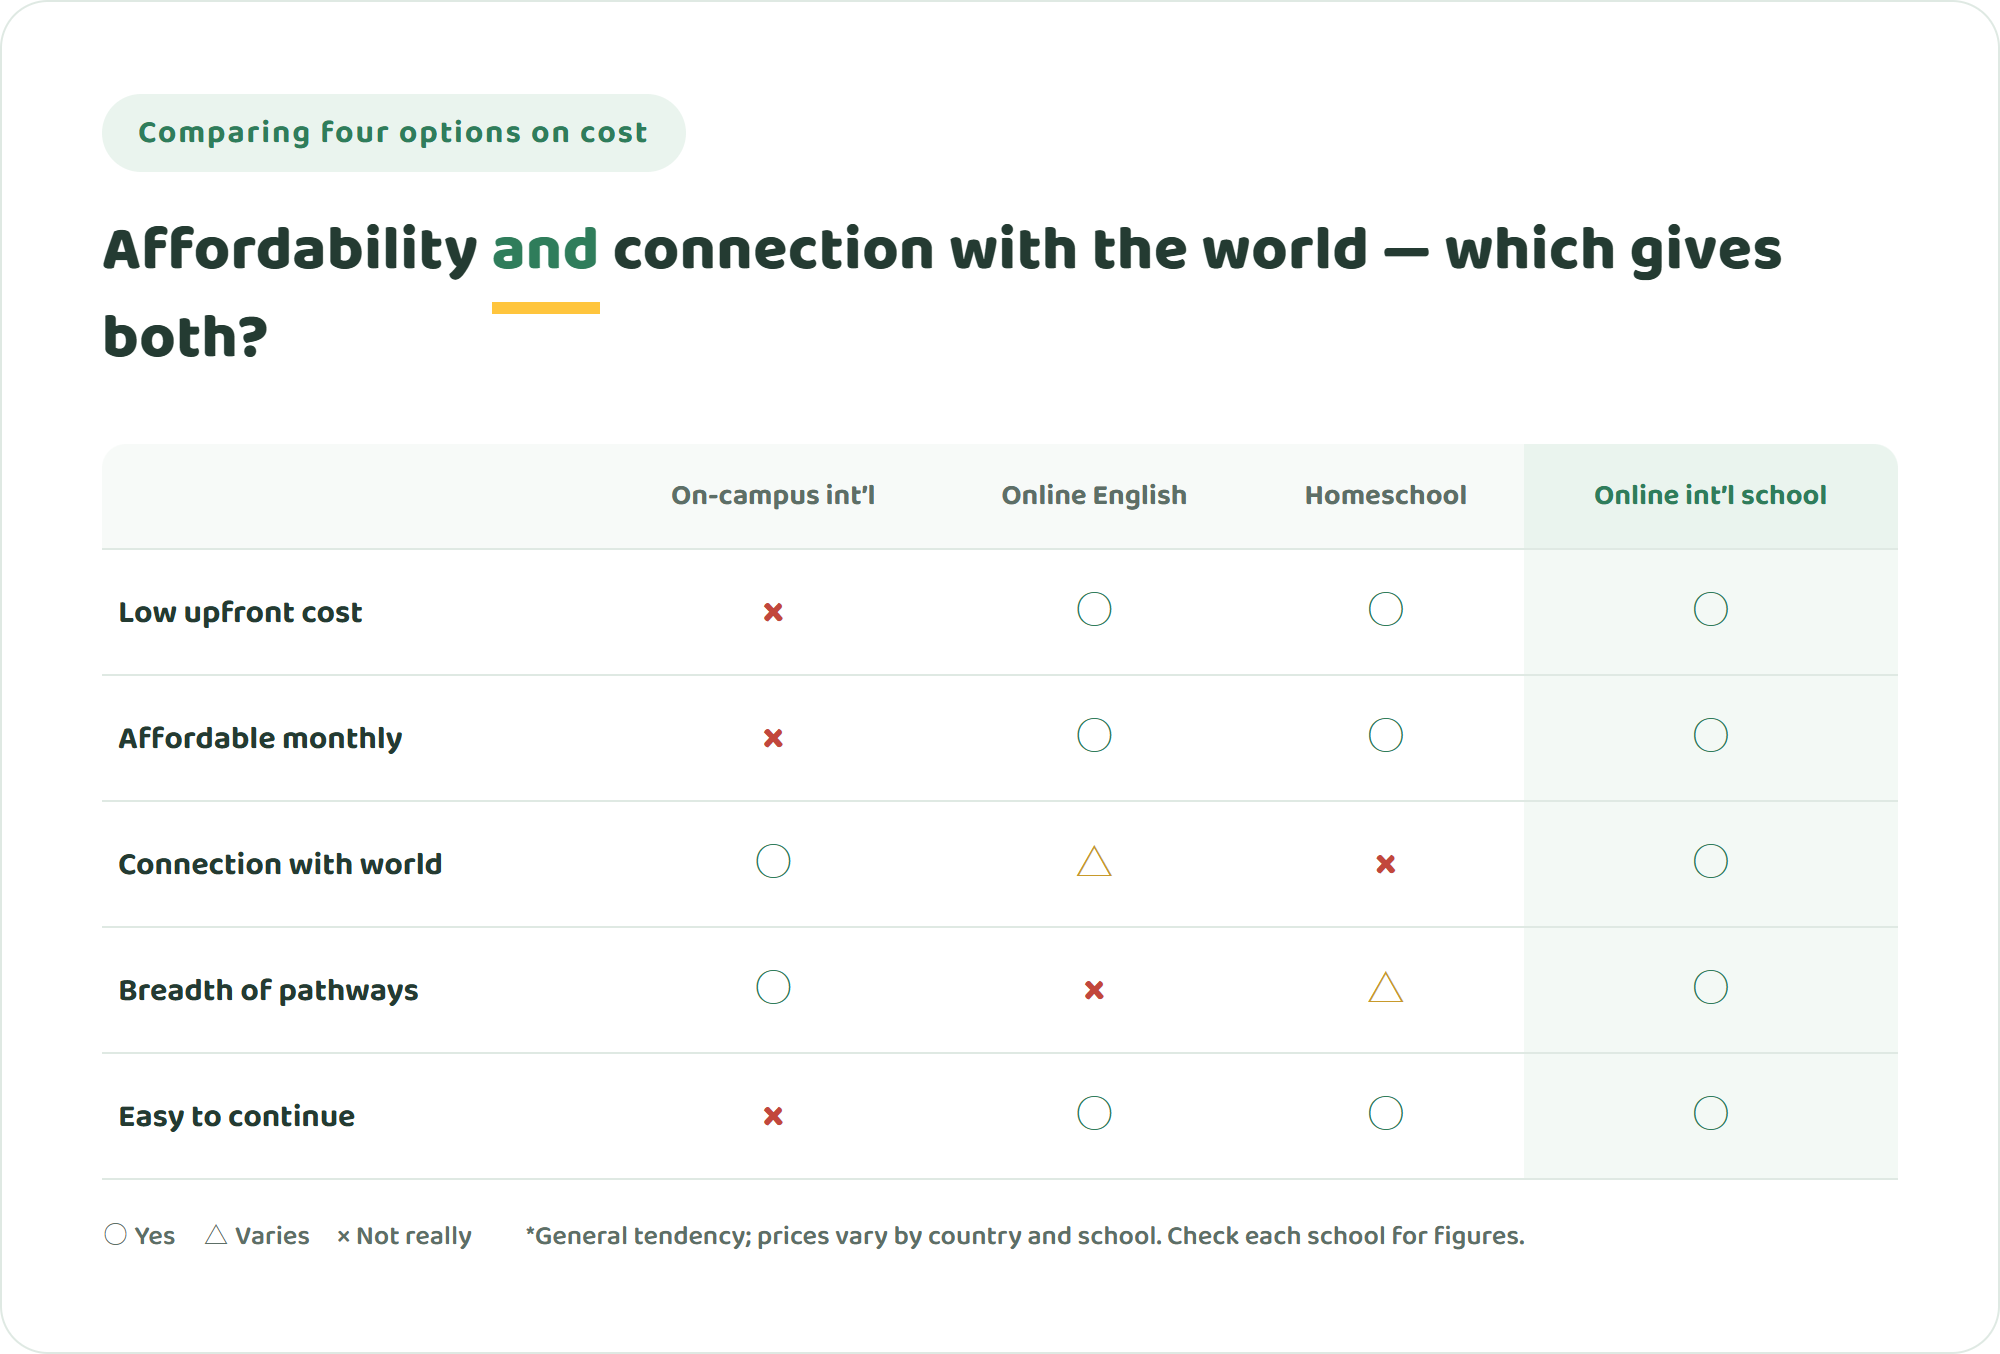Click the circle for Affordable monthly under Online int'l school

tap(1711, 735)
